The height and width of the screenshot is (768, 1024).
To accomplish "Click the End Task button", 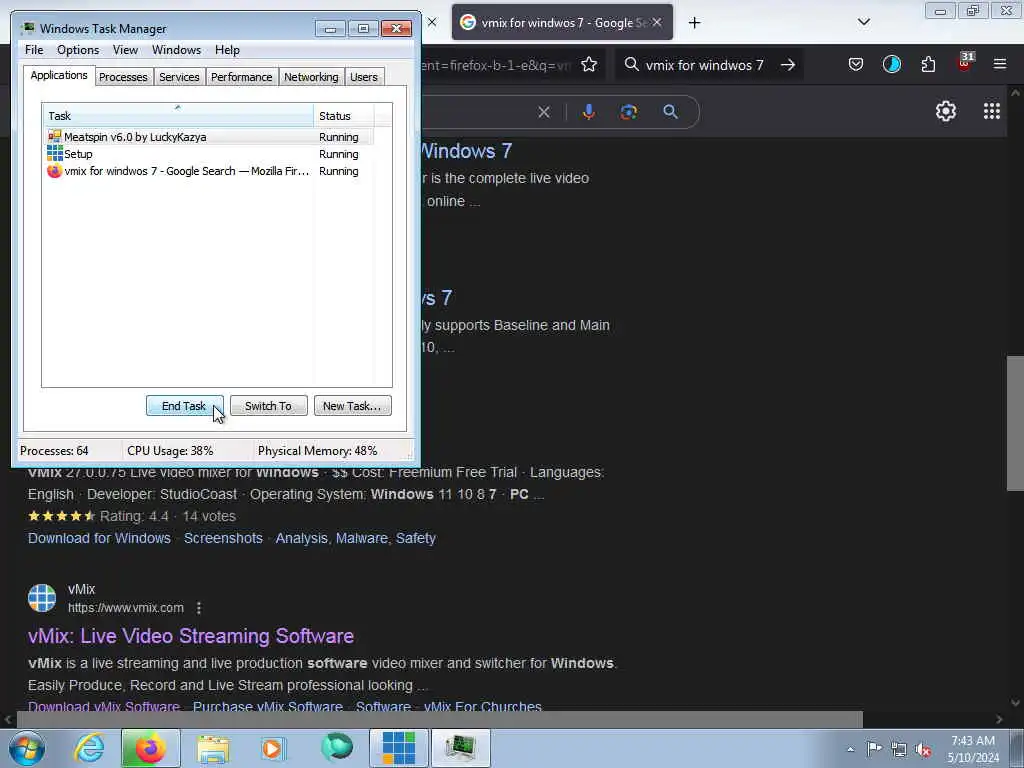I will 184,406.
